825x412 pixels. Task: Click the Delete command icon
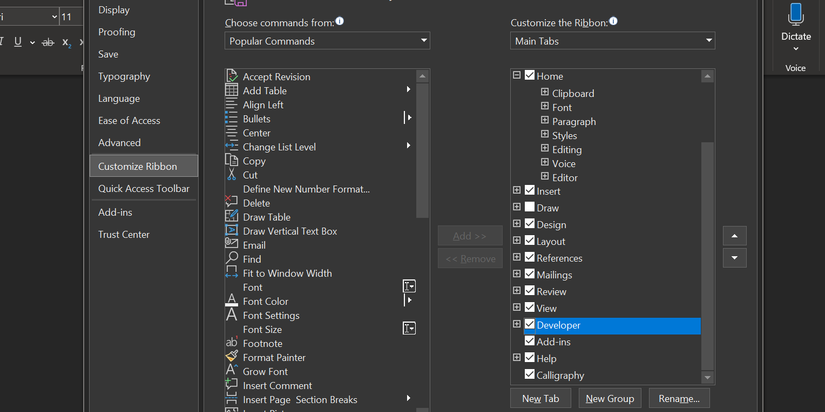(232, 203)
